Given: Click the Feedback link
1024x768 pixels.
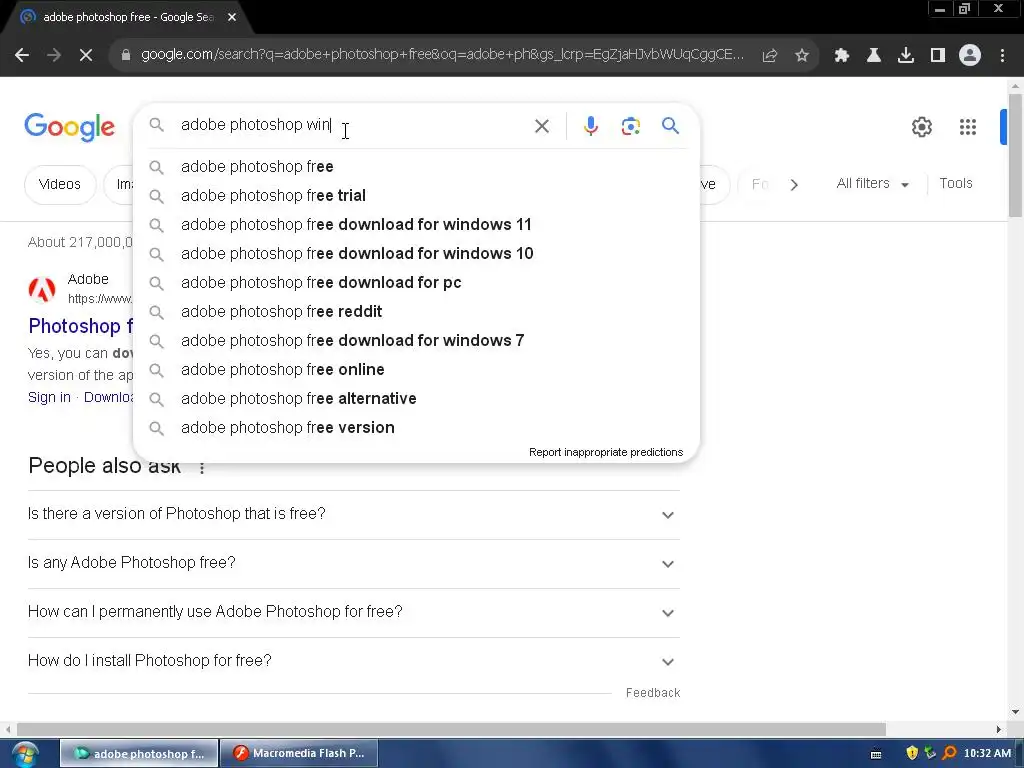Looking at the screenshot, I should click(653, 693).
